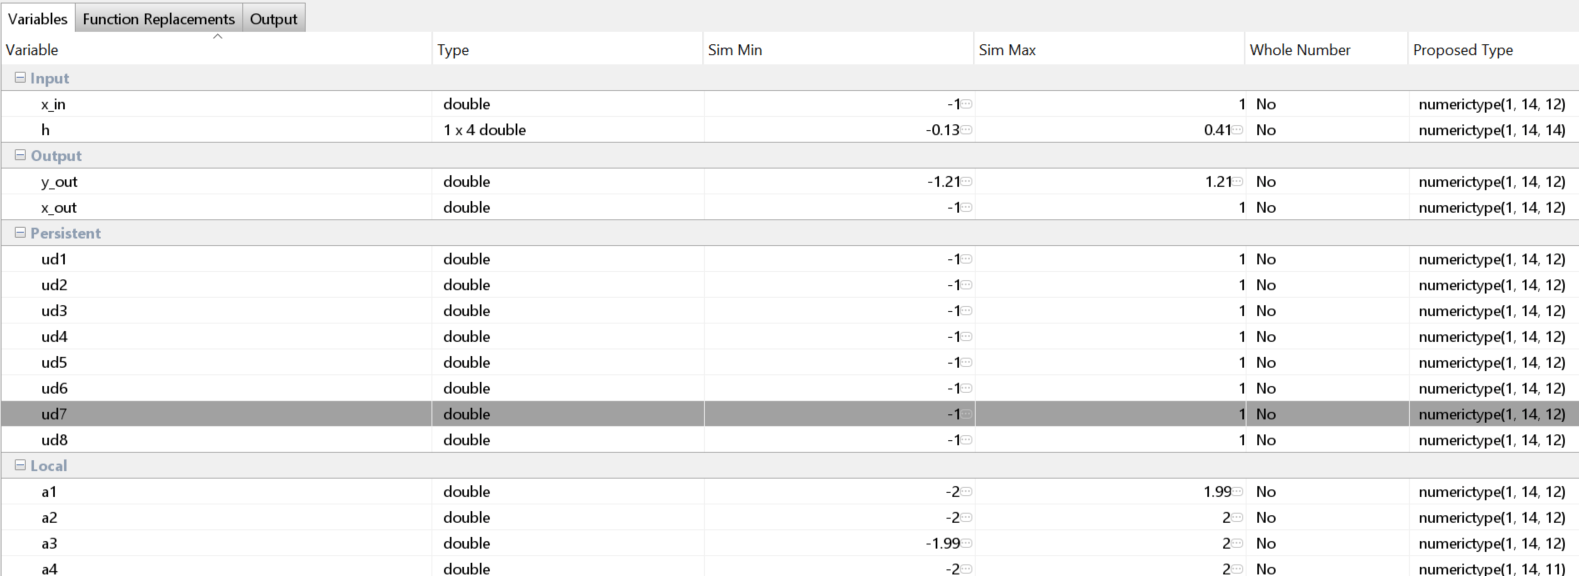Collapse the Output variables group
The height and width of the screenshot is (576, 1579).
tap(20, 156)
